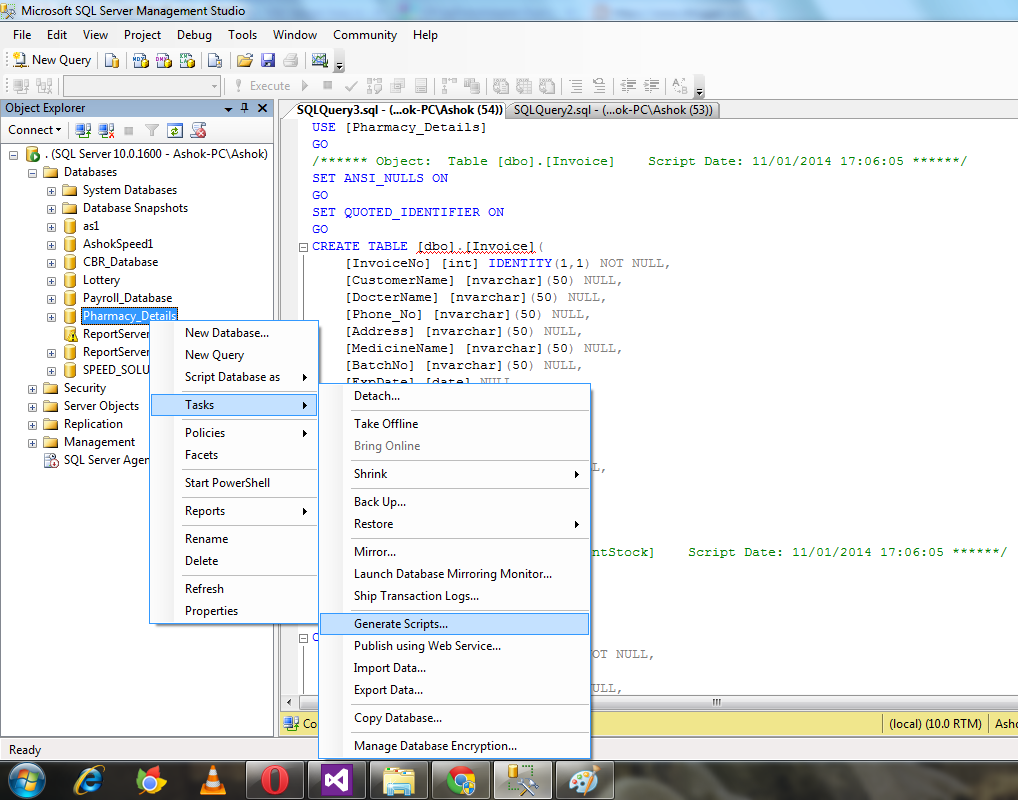Viewport: 1018px width, 800px height.
Task: Click the Open File folder icon
Action: [245, 60]
